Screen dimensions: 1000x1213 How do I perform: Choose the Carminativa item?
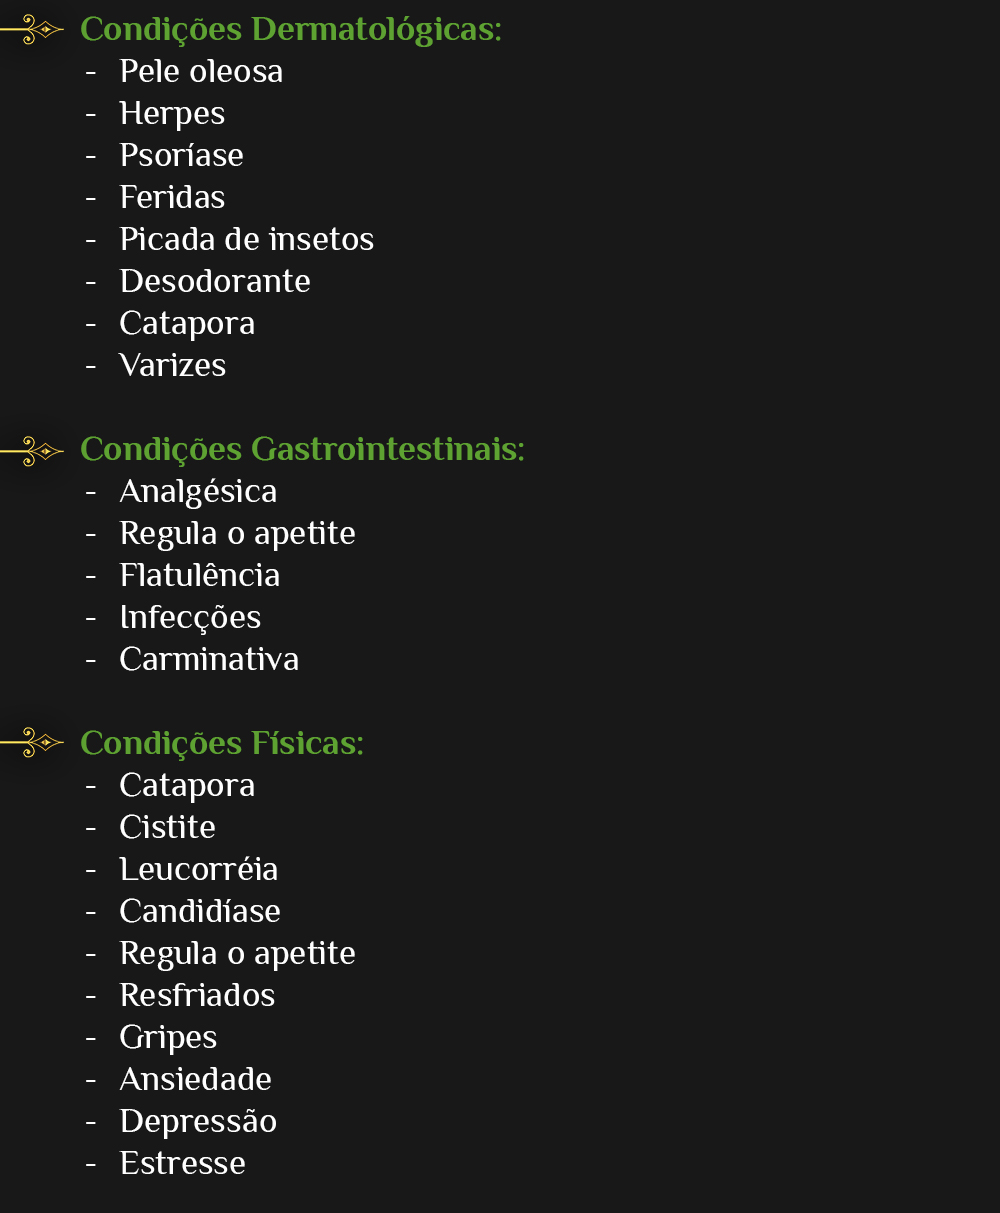coord(209,660)
